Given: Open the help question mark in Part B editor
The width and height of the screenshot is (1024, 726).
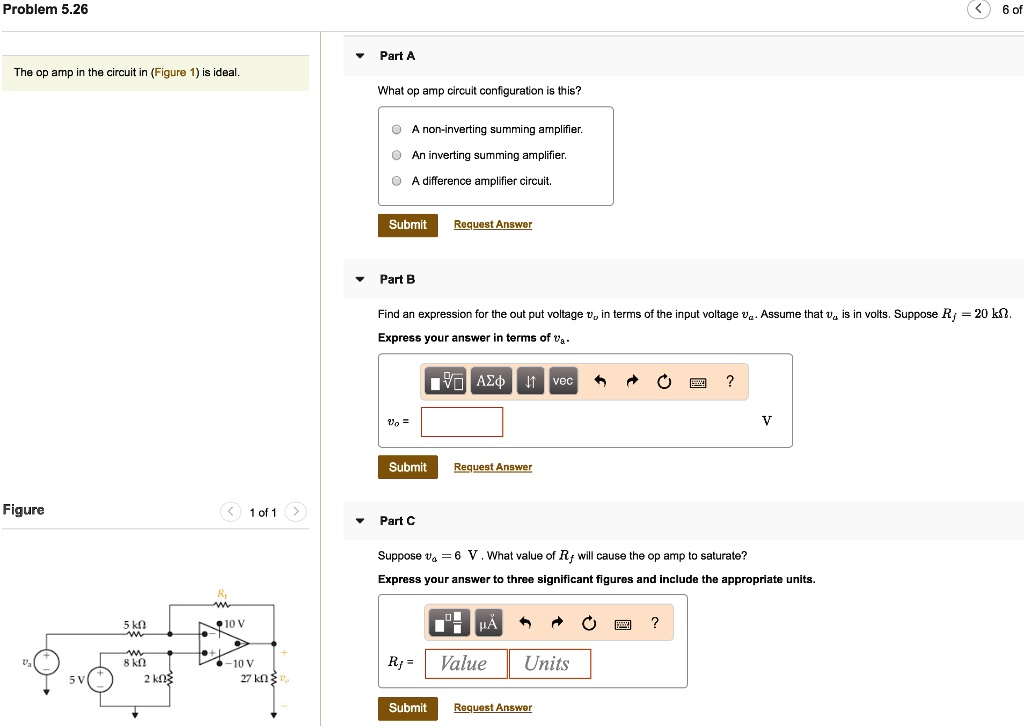Looking at the screenshot, I should pos(729,381).
